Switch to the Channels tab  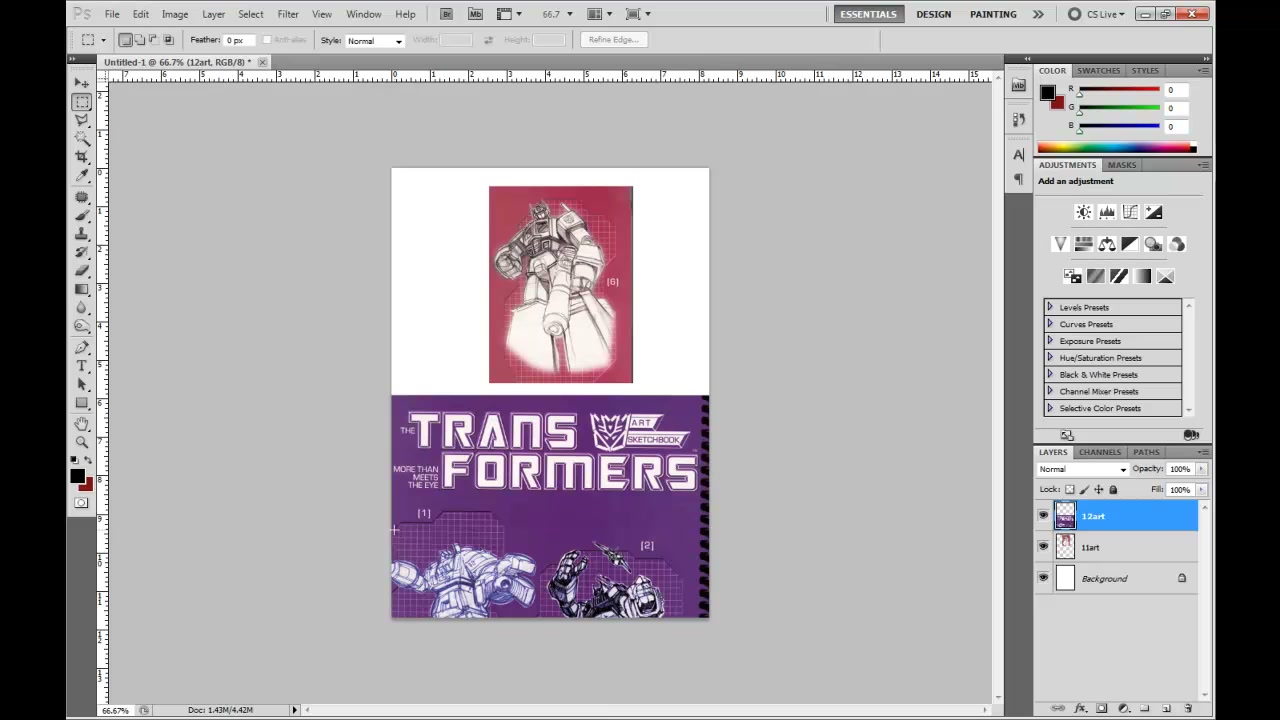click(1100, 452)
